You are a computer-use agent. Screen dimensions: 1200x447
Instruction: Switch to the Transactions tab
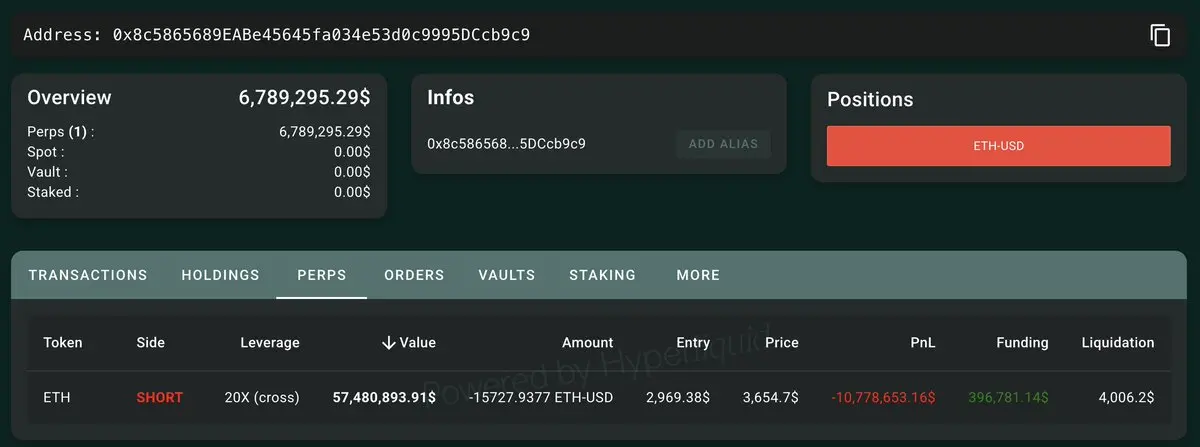88,275
